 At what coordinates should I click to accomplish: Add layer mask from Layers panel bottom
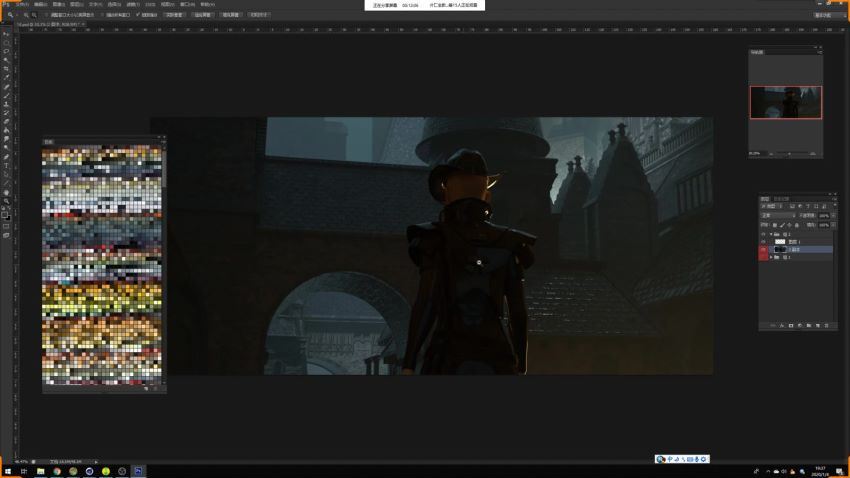tap(790, 326)
